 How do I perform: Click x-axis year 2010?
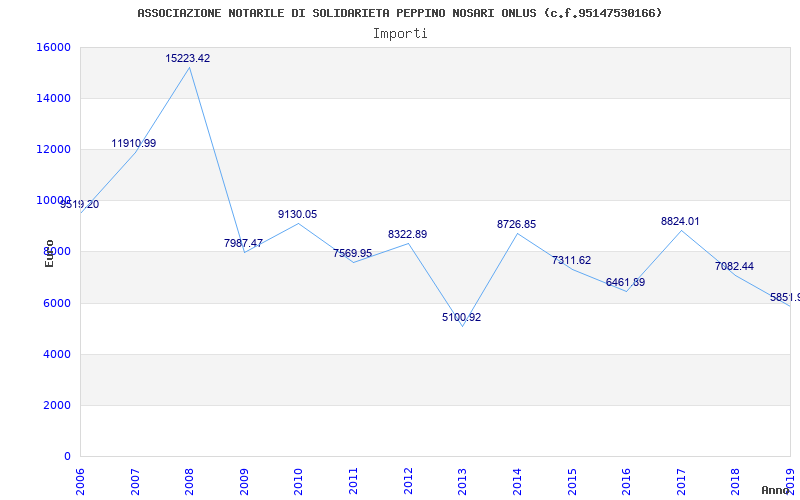pos(298,482)
